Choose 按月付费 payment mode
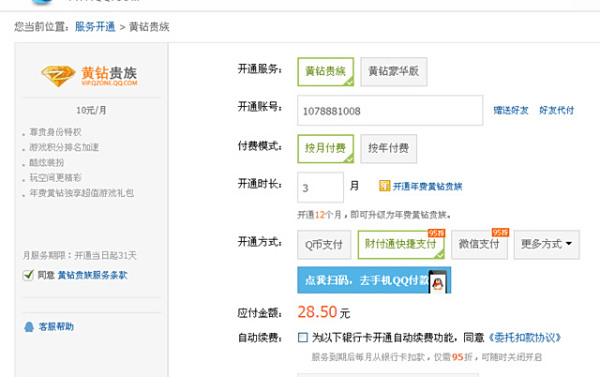The width and height of the screenshot is (600, 377). (326, 149)
